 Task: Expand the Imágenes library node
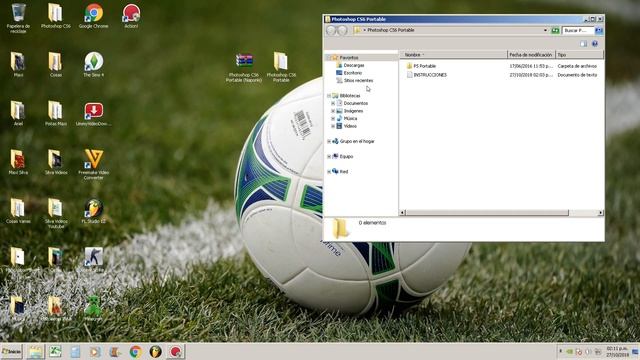333,111
